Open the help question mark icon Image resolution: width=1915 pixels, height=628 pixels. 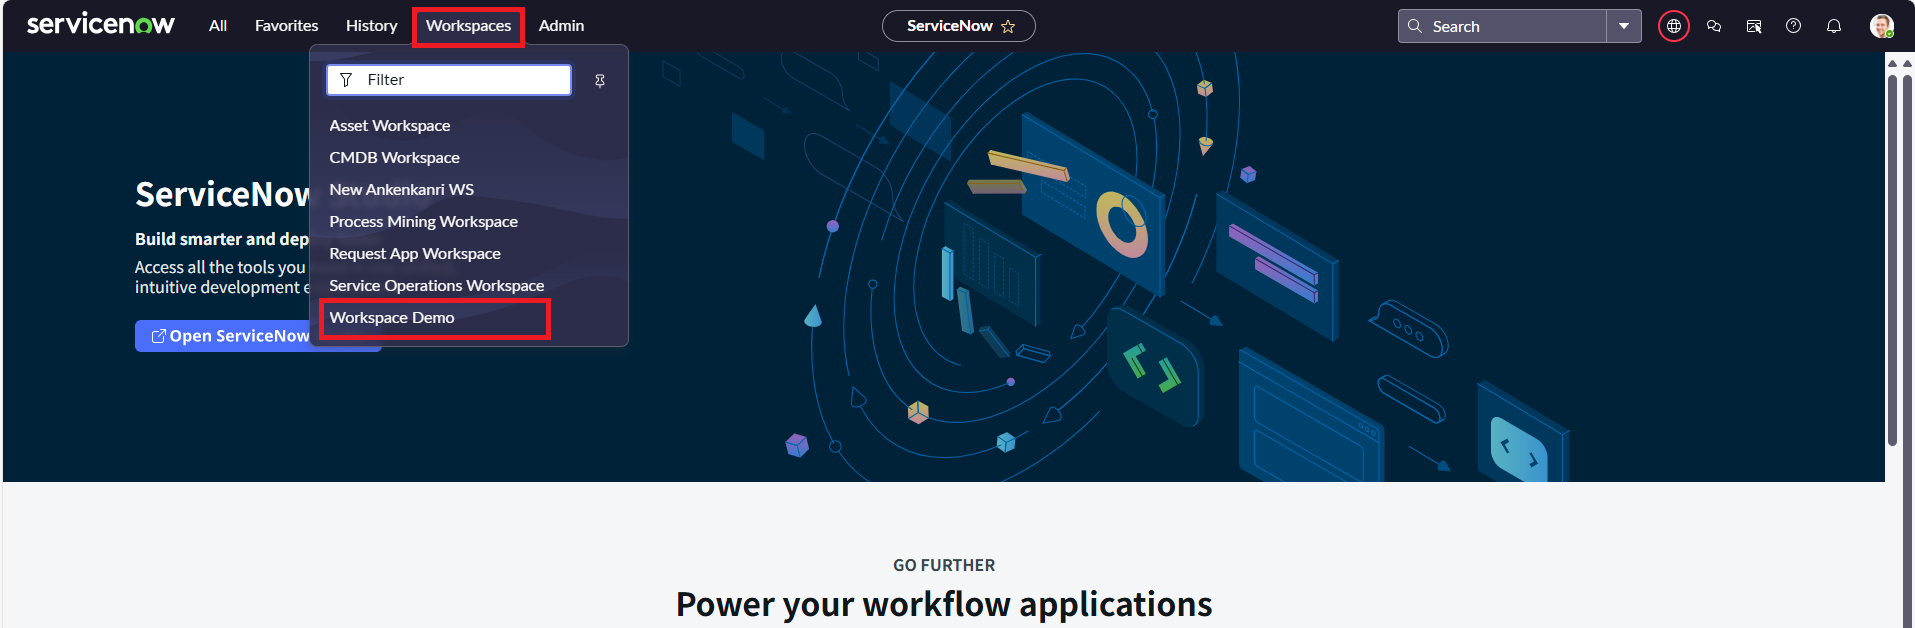click(1794, 26)
